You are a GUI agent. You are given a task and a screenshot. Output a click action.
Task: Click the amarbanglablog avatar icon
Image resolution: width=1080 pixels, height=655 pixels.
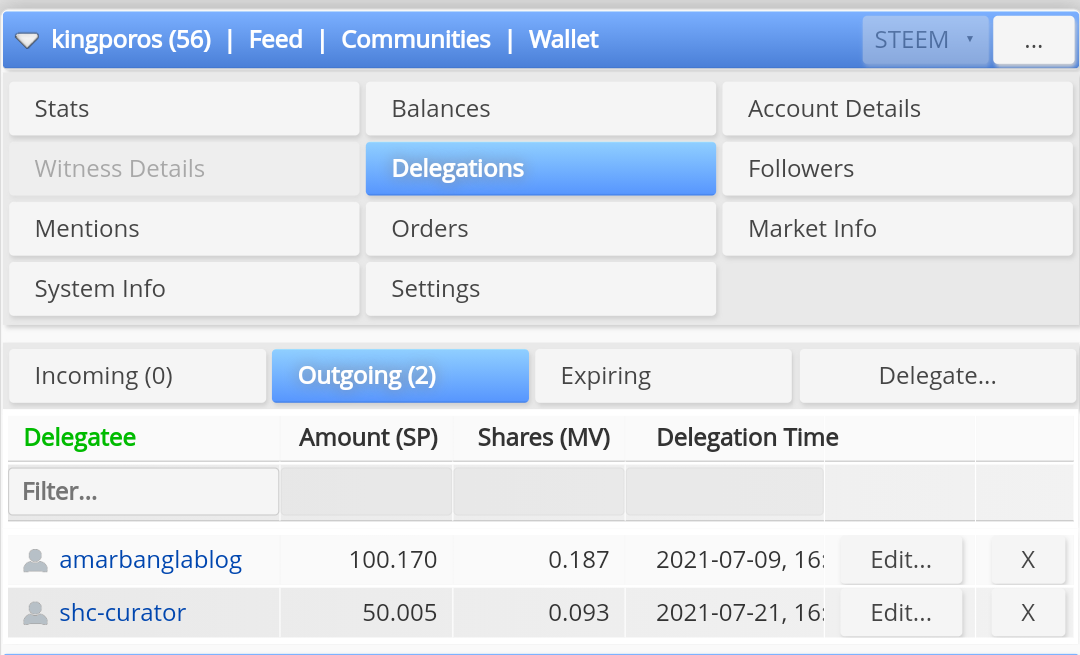[x=35, y=561]
